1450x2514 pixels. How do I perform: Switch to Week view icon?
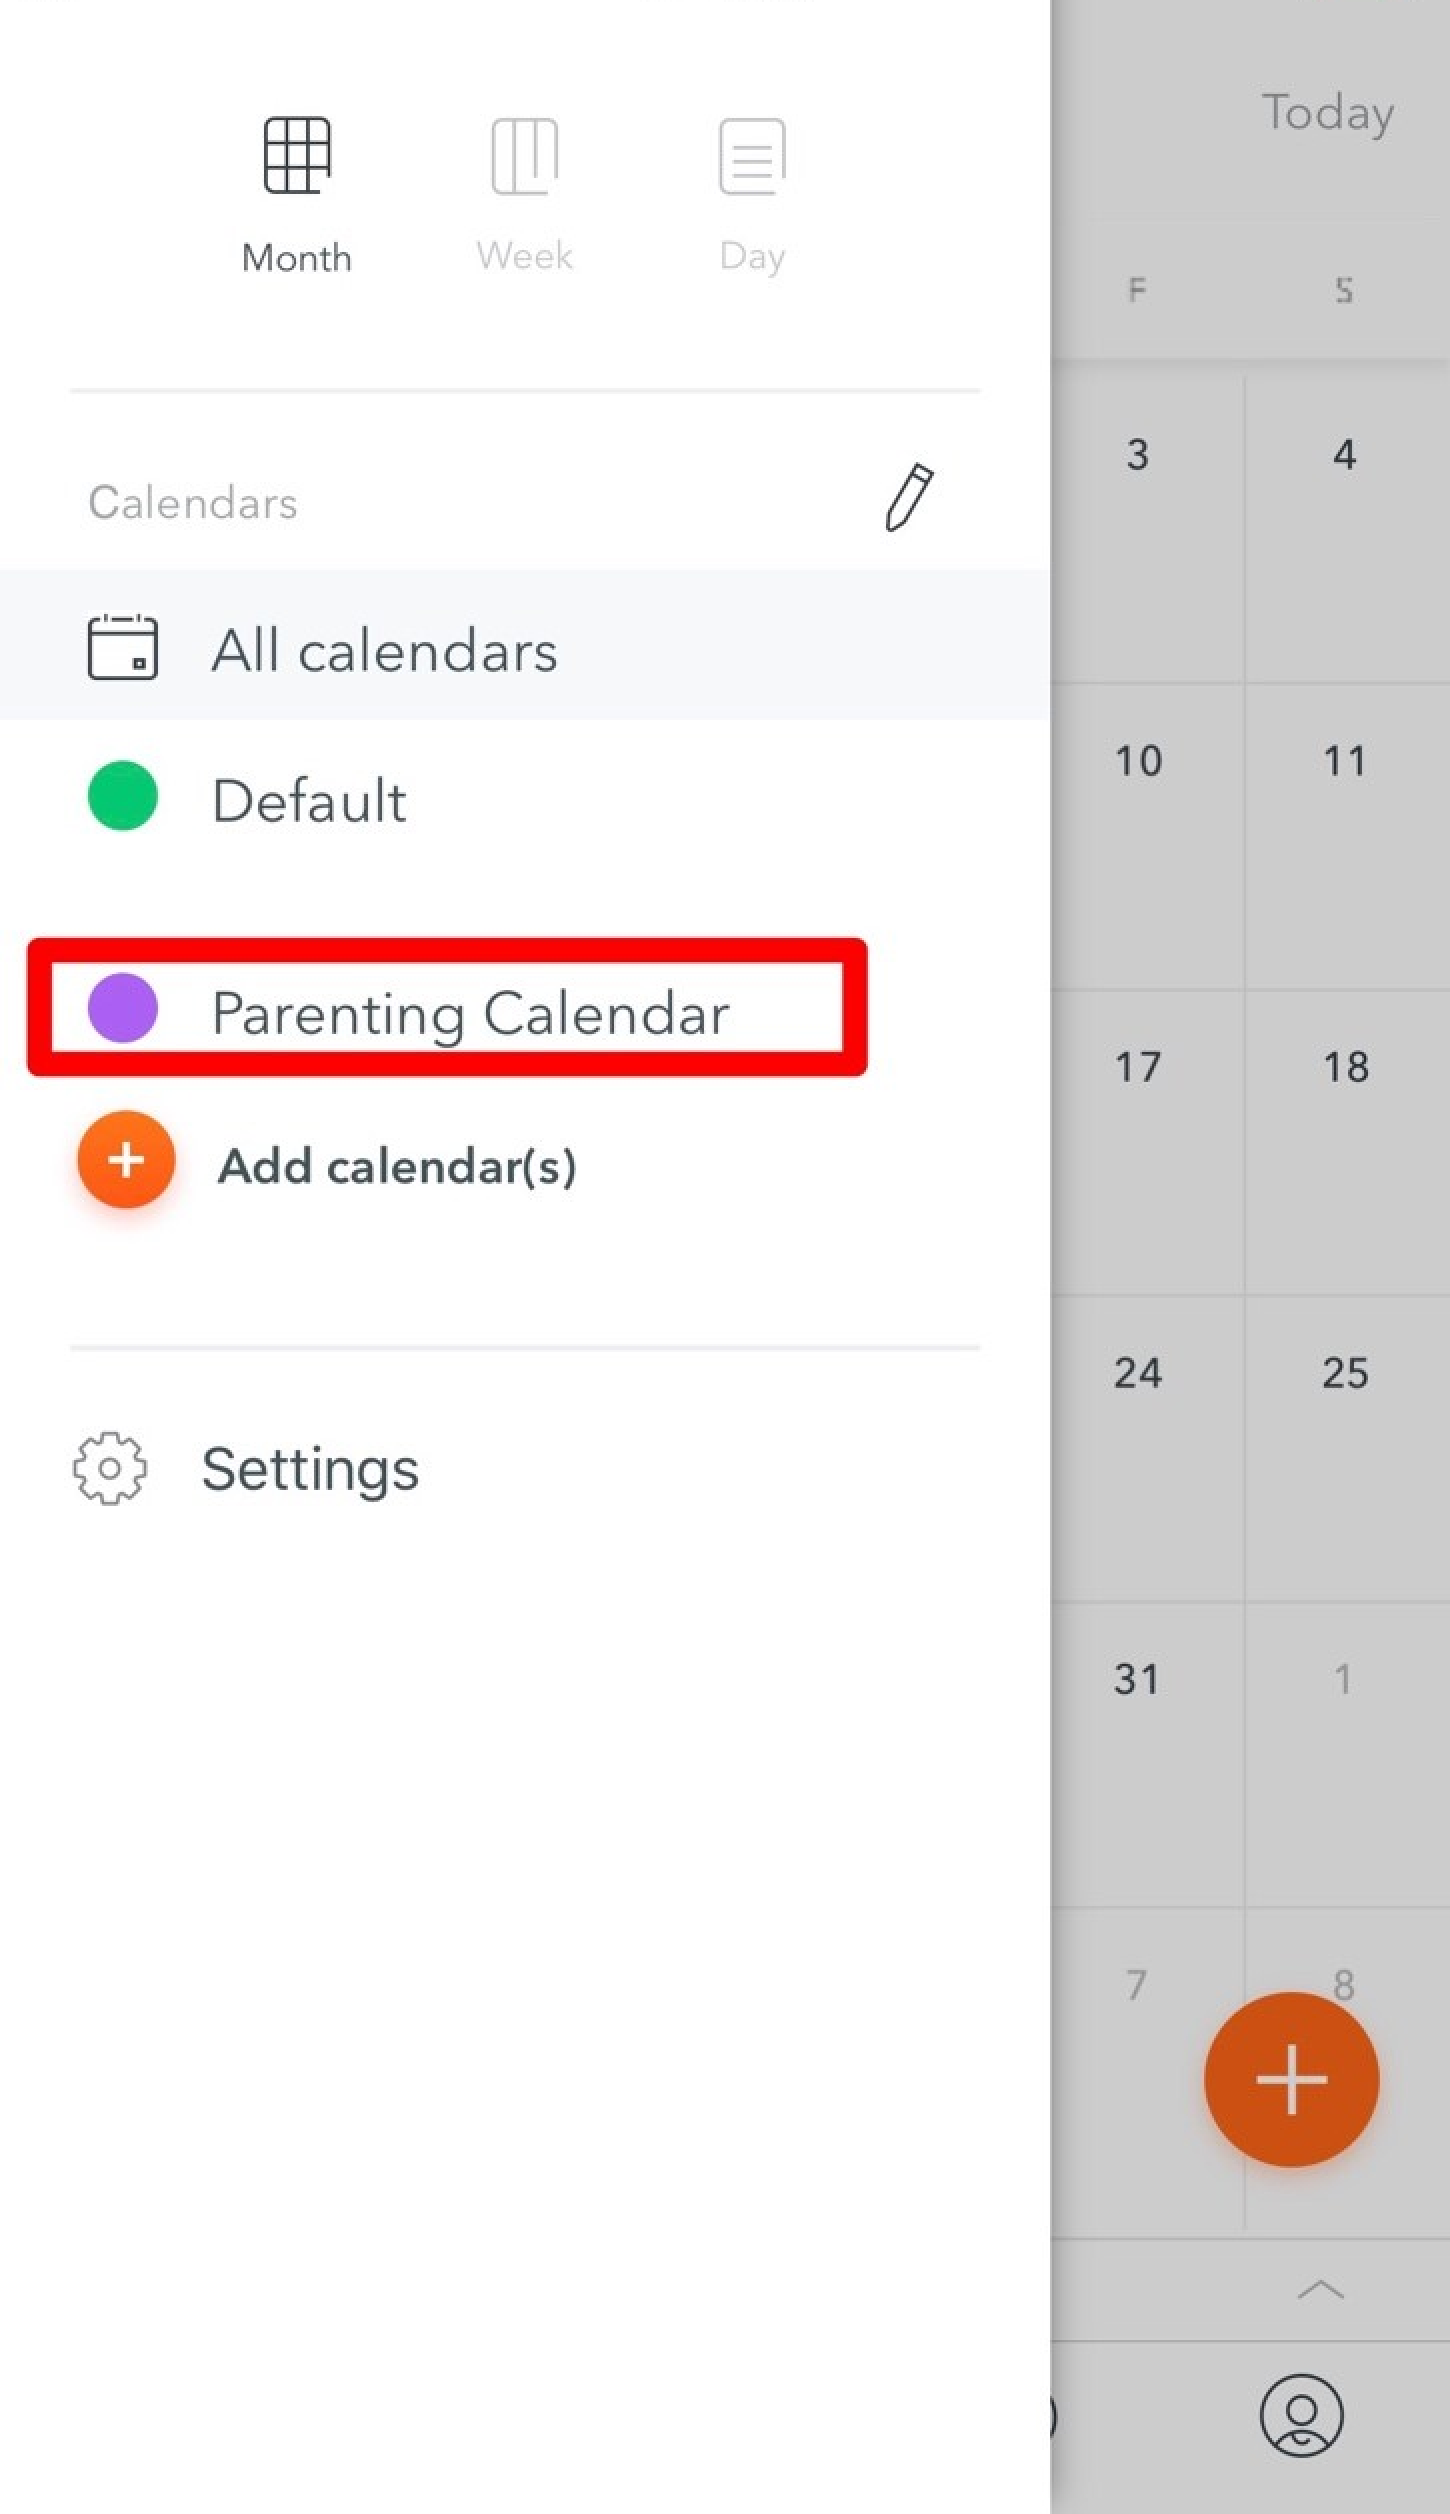[524, 156]
